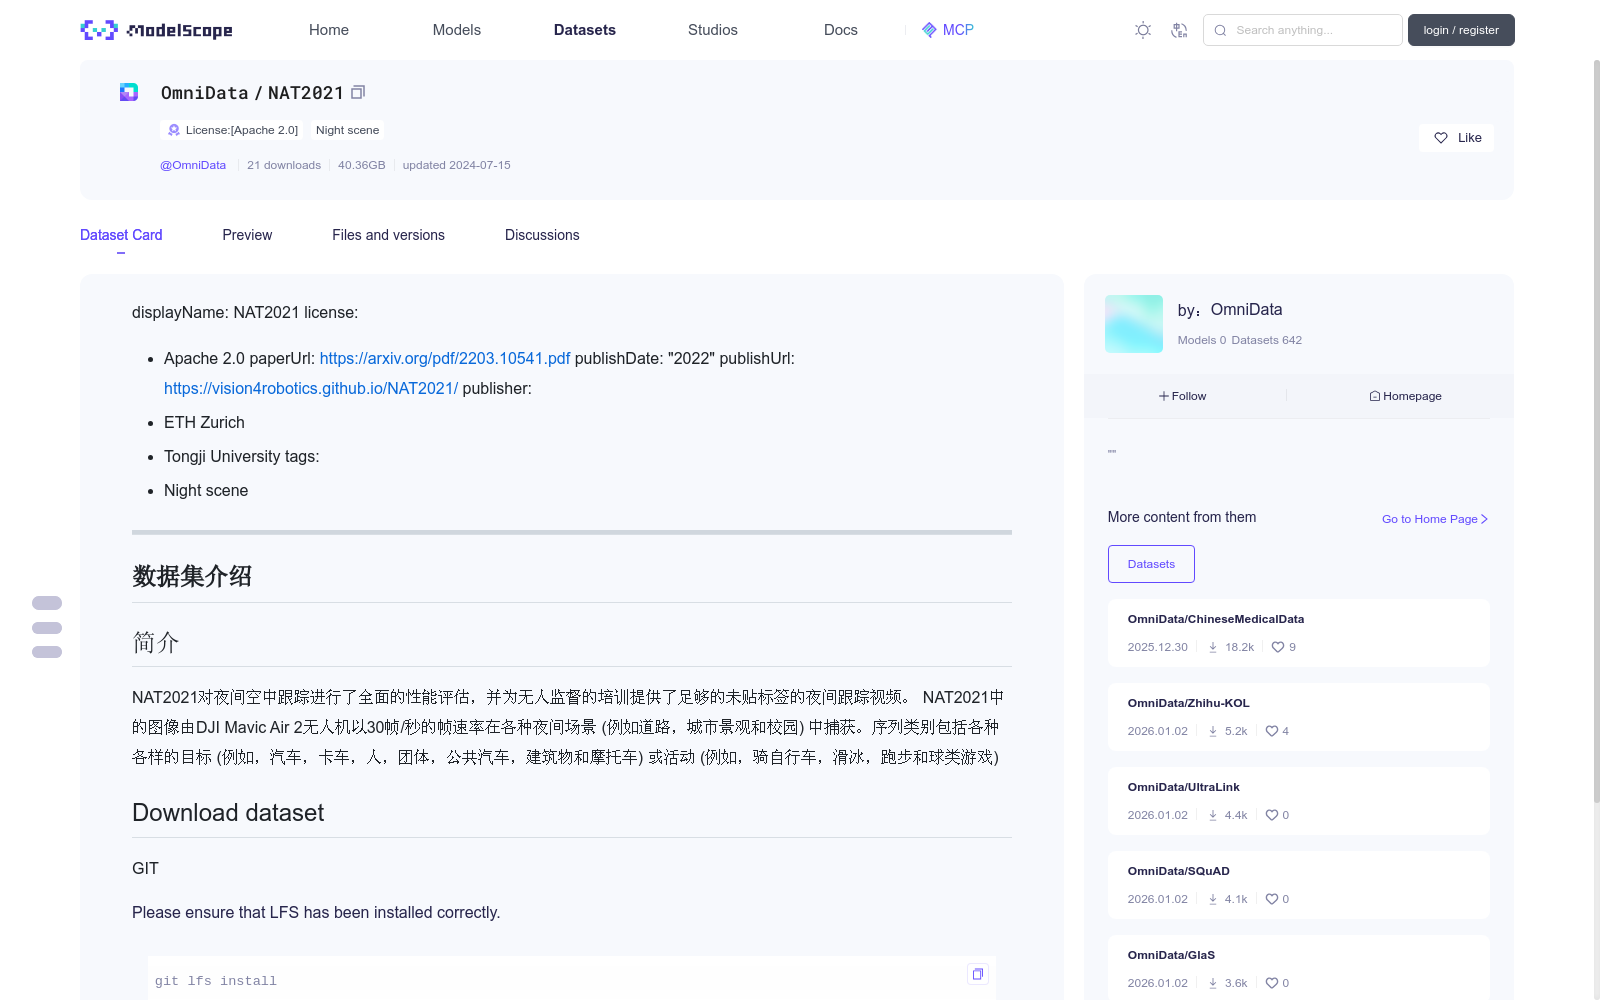Click the '40.36GB' size text
The width and height of the screenshot is (1600, 1000).
point(361,165)
